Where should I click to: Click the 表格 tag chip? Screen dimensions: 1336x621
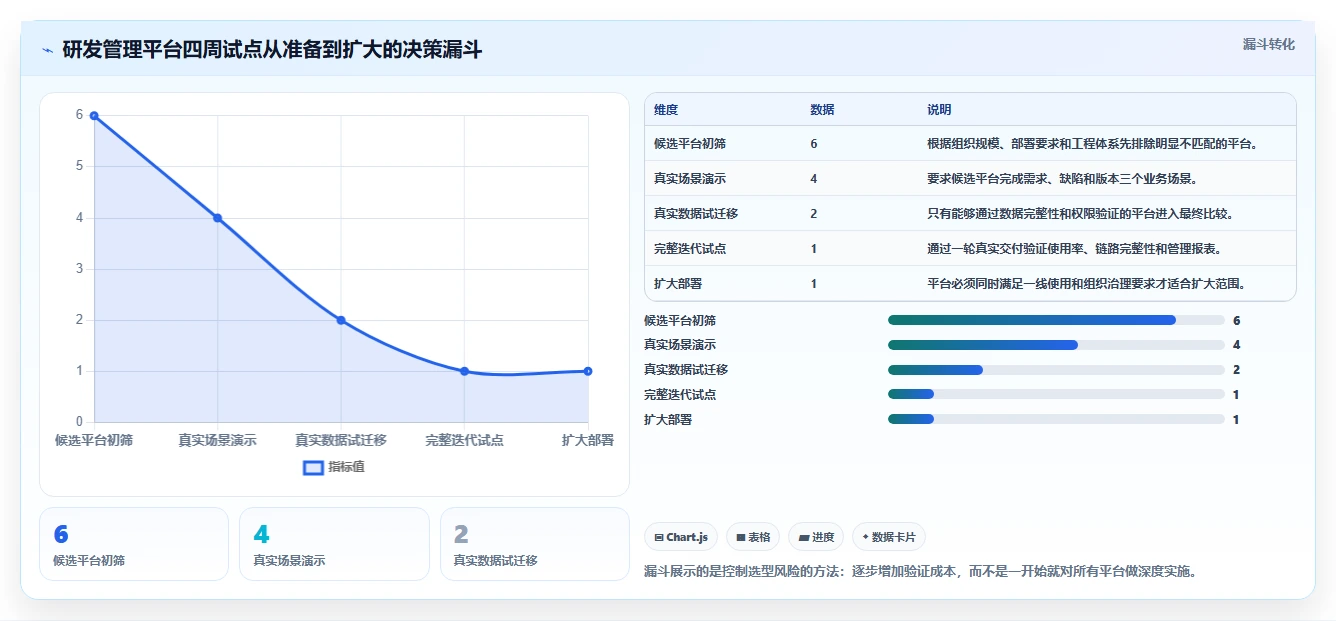753,537
